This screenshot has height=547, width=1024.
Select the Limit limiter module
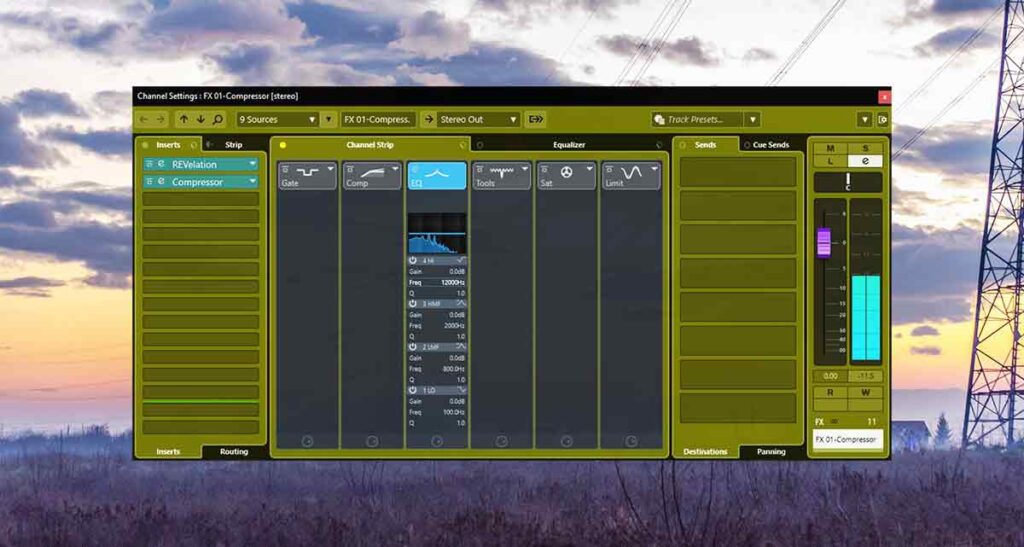pos(631,176)
